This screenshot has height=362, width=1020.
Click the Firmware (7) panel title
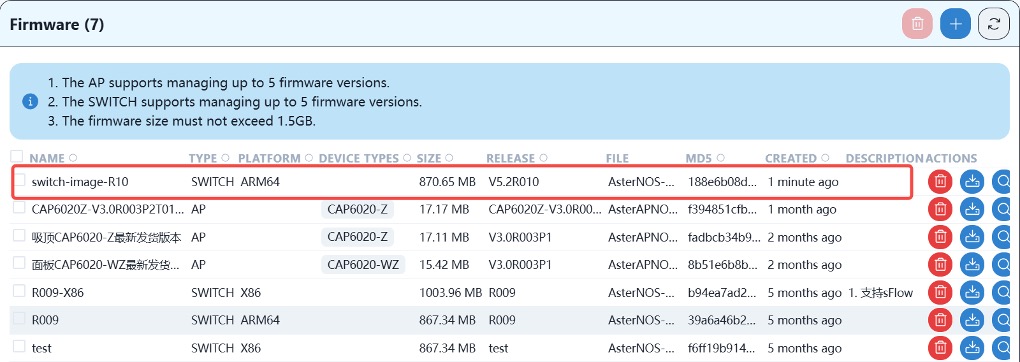click(x=57, y=25)
